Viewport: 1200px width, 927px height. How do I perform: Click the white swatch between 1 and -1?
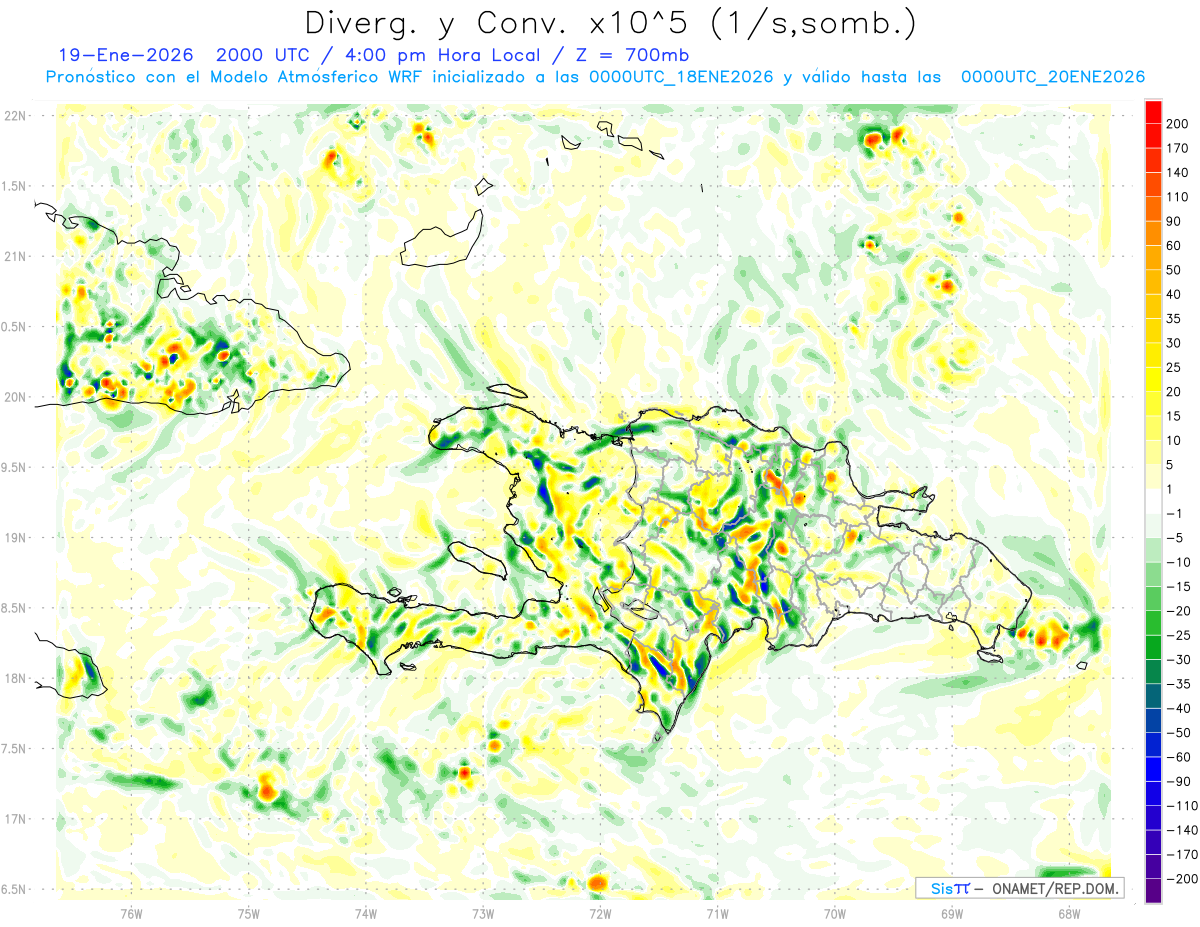pyautogui.click(x=1153, y=501)
